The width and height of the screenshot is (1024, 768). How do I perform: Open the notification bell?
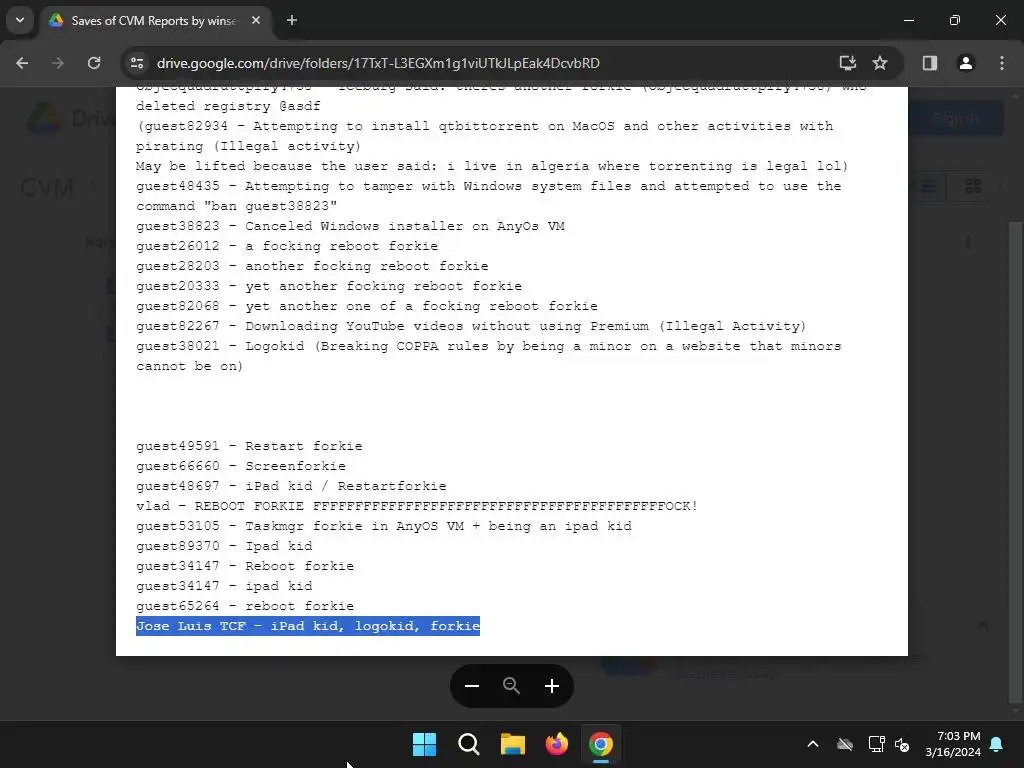click(x=997, y=744)
